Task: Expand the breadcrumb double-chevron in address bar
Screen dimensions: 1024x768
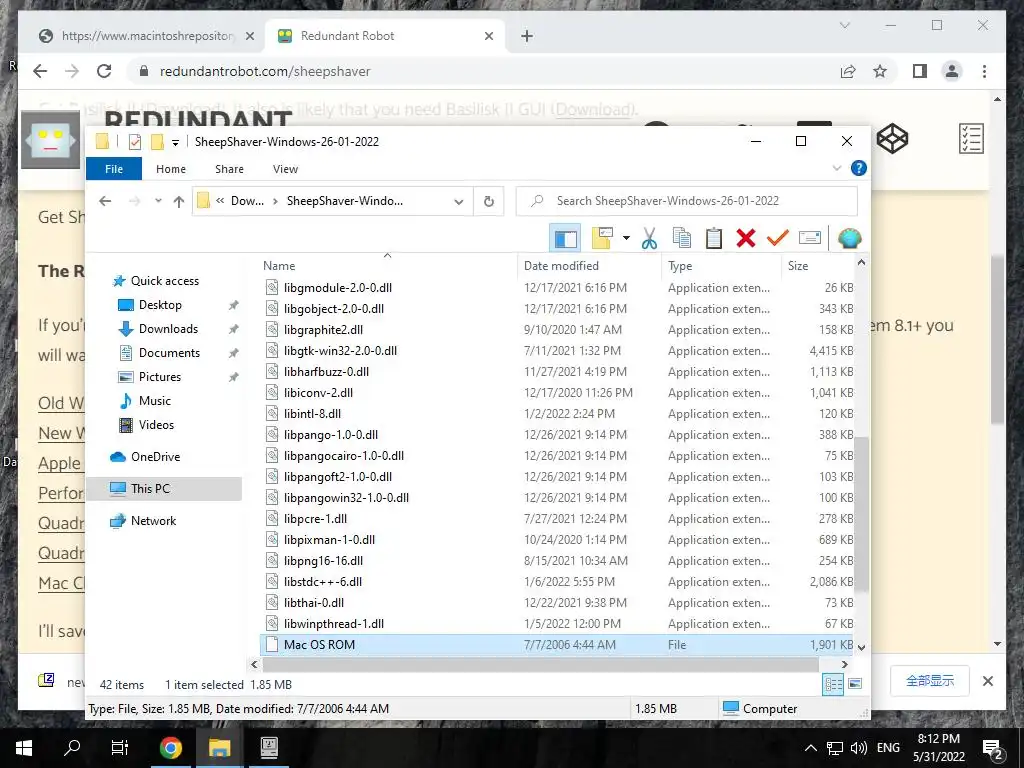Action: click(x=220, y=201)
